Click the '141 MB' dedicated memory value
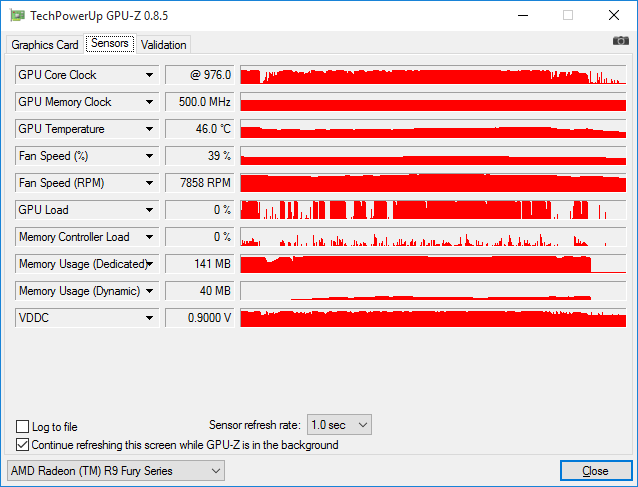The height and width of the screenshot is (487, 638). 200,264
